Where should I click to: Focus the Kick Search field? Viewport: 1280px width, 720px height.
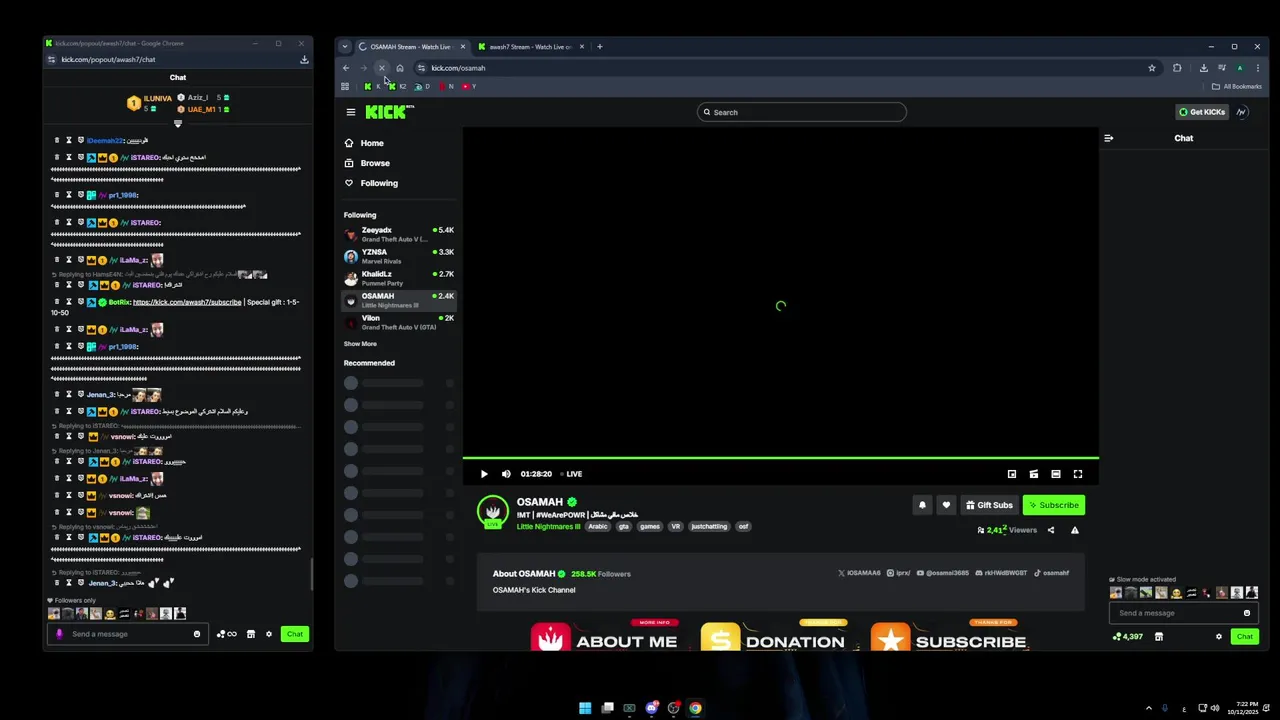802,112
